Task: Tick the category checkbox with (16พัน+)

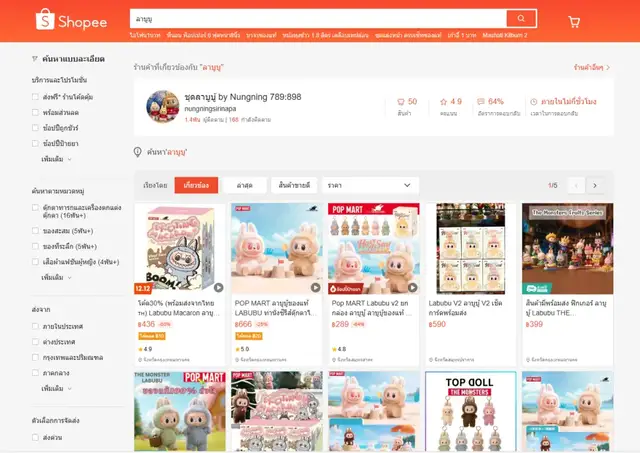Action: (36, 207)
